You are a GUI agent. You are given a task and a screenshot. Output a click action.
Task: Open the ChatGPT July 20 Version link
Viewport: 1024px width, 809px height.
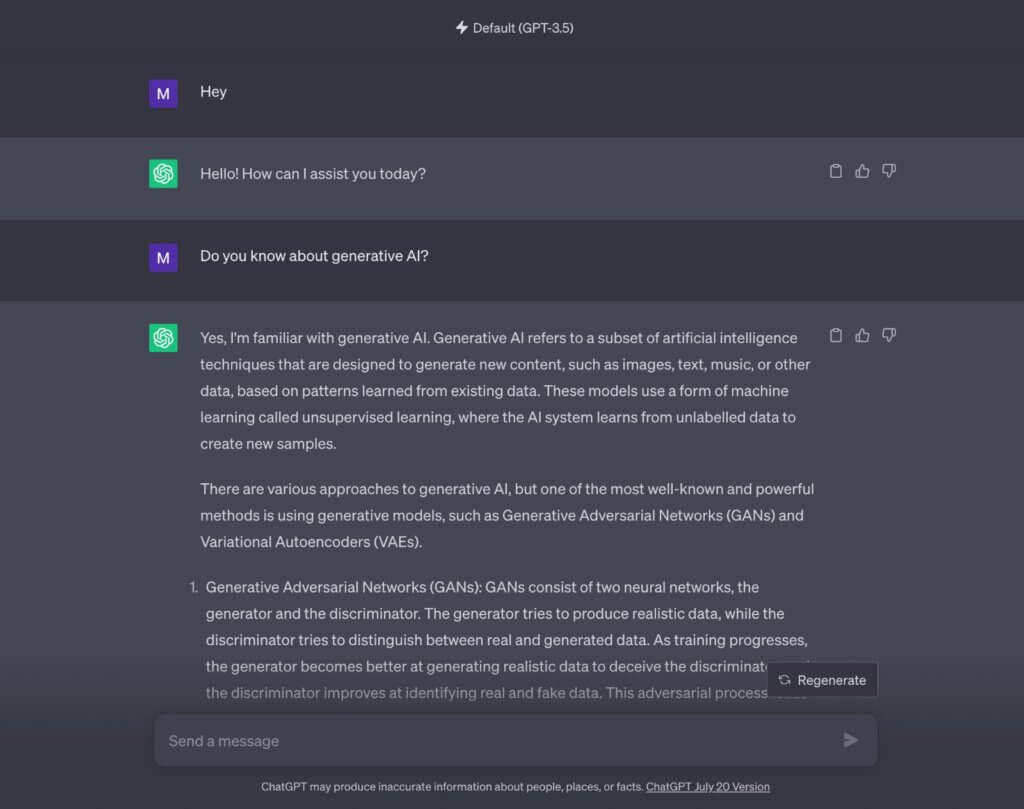pos(708,787)
